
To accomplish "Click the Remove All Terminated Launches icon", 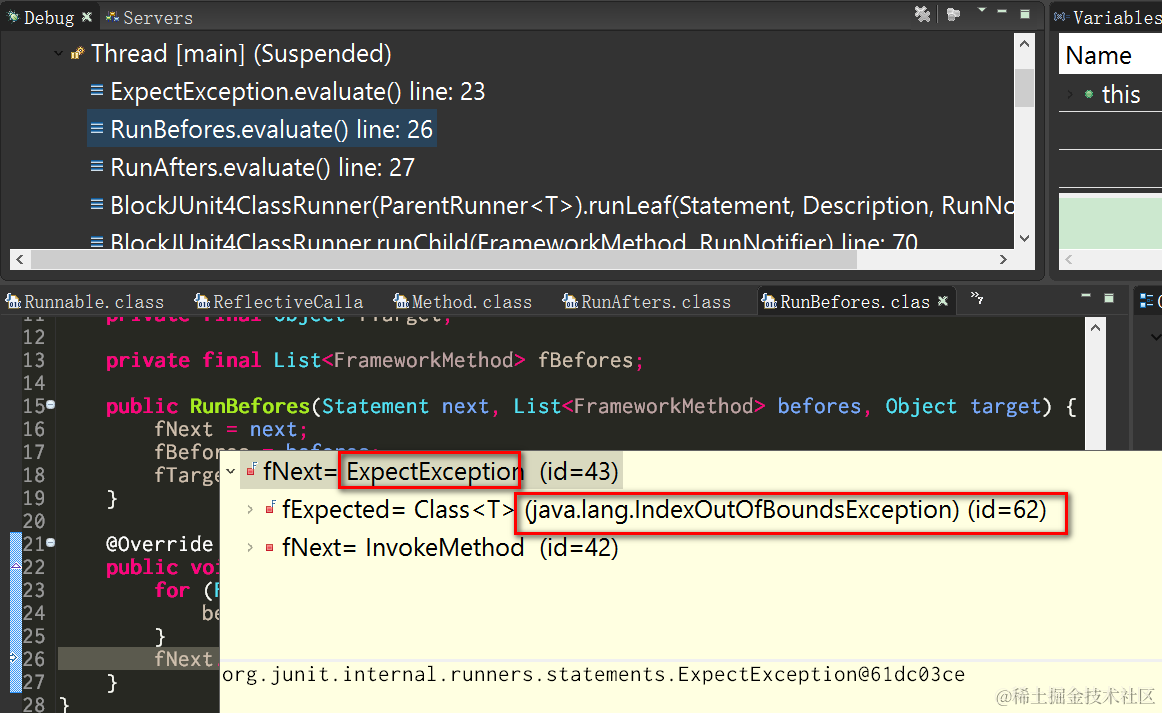I will 922,14.
